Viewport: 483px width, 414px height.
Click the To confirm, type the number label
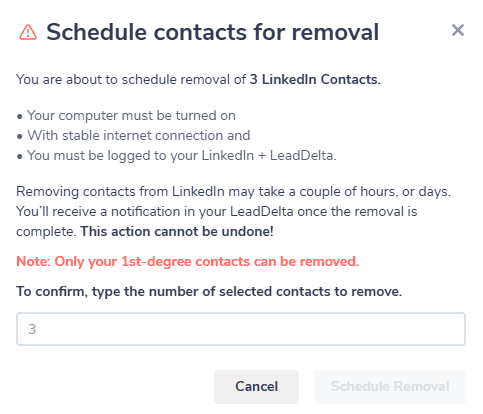pyautogui.click(x=209, y=292)
